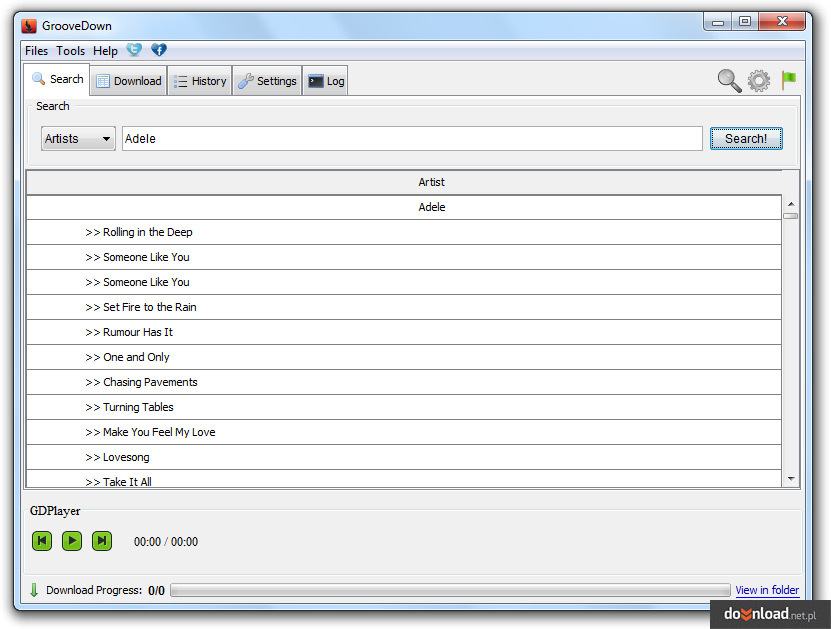Select the song Make You Feel My Love

click(x=404, y=432)
